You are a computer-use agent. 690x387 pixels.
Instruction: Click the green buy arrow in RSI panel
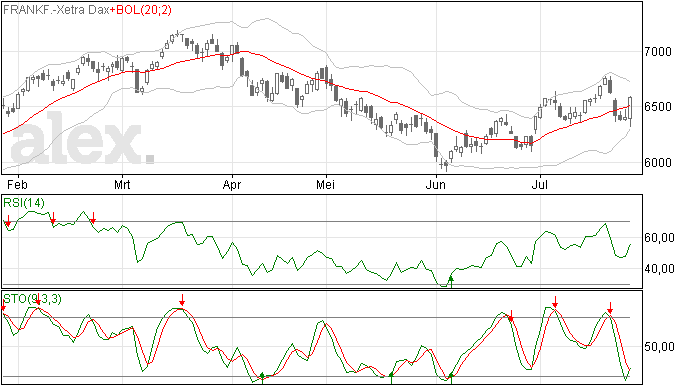[451, 281]
